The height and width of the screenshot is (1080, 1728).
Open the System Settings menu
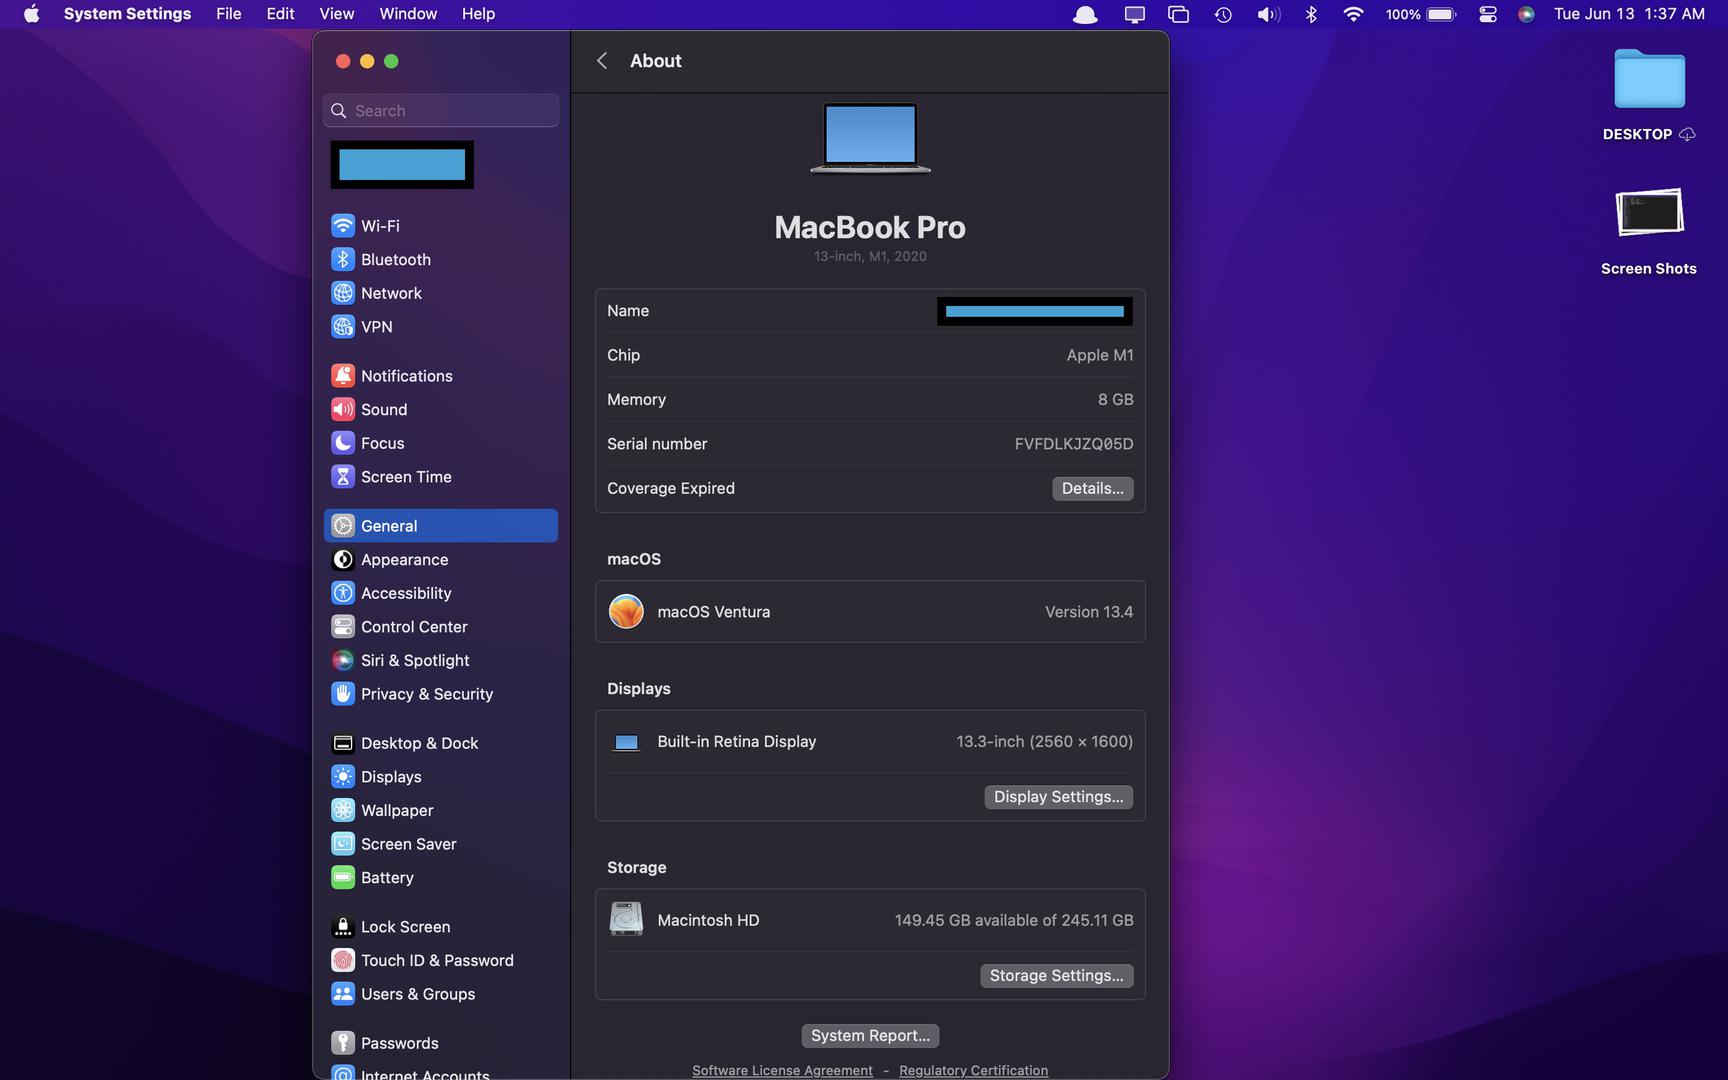tap(127, 14)
